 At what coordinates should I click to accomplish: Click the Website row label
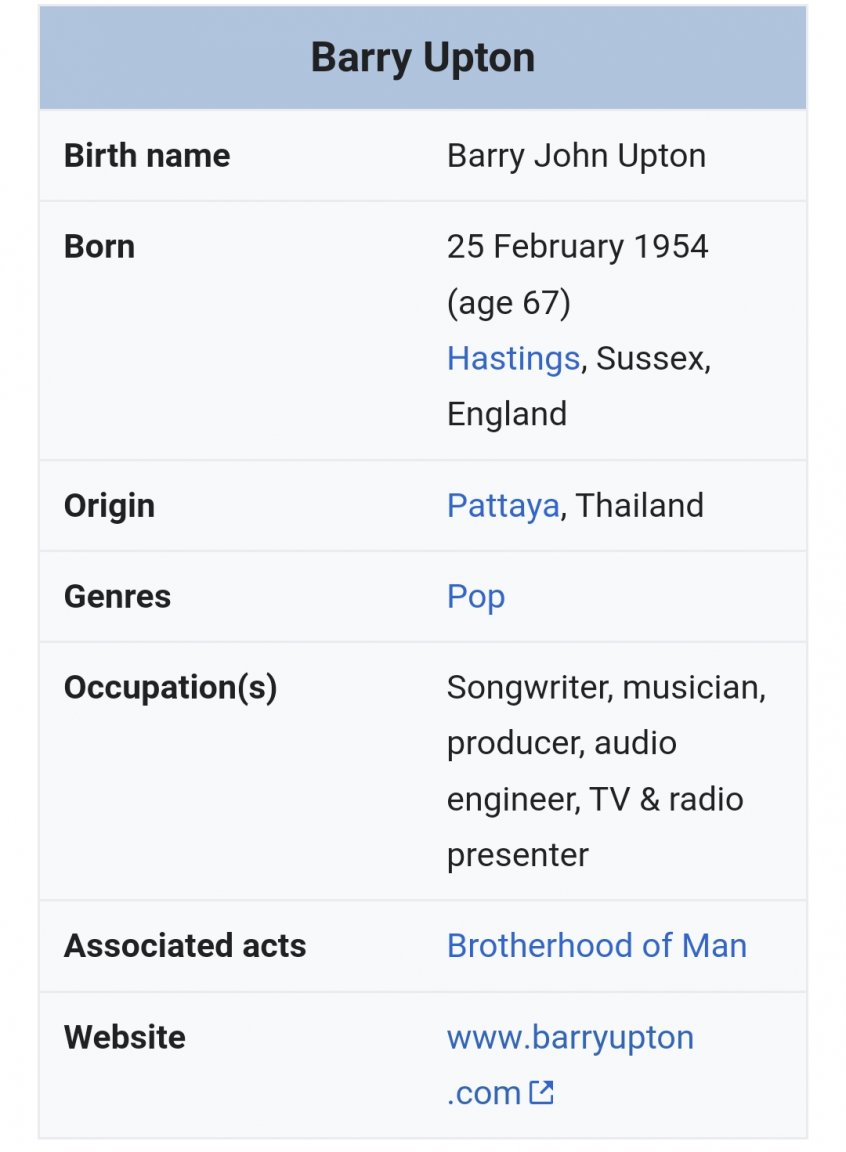point(124,1037)
